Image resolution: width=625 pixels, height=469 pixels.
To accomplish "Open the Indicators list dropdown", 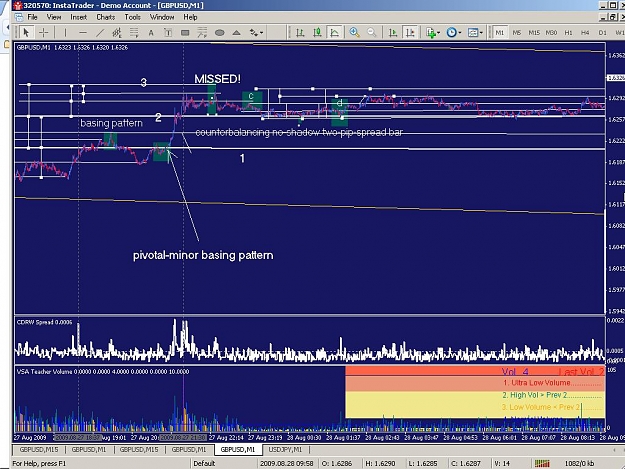I will [432, 33].
